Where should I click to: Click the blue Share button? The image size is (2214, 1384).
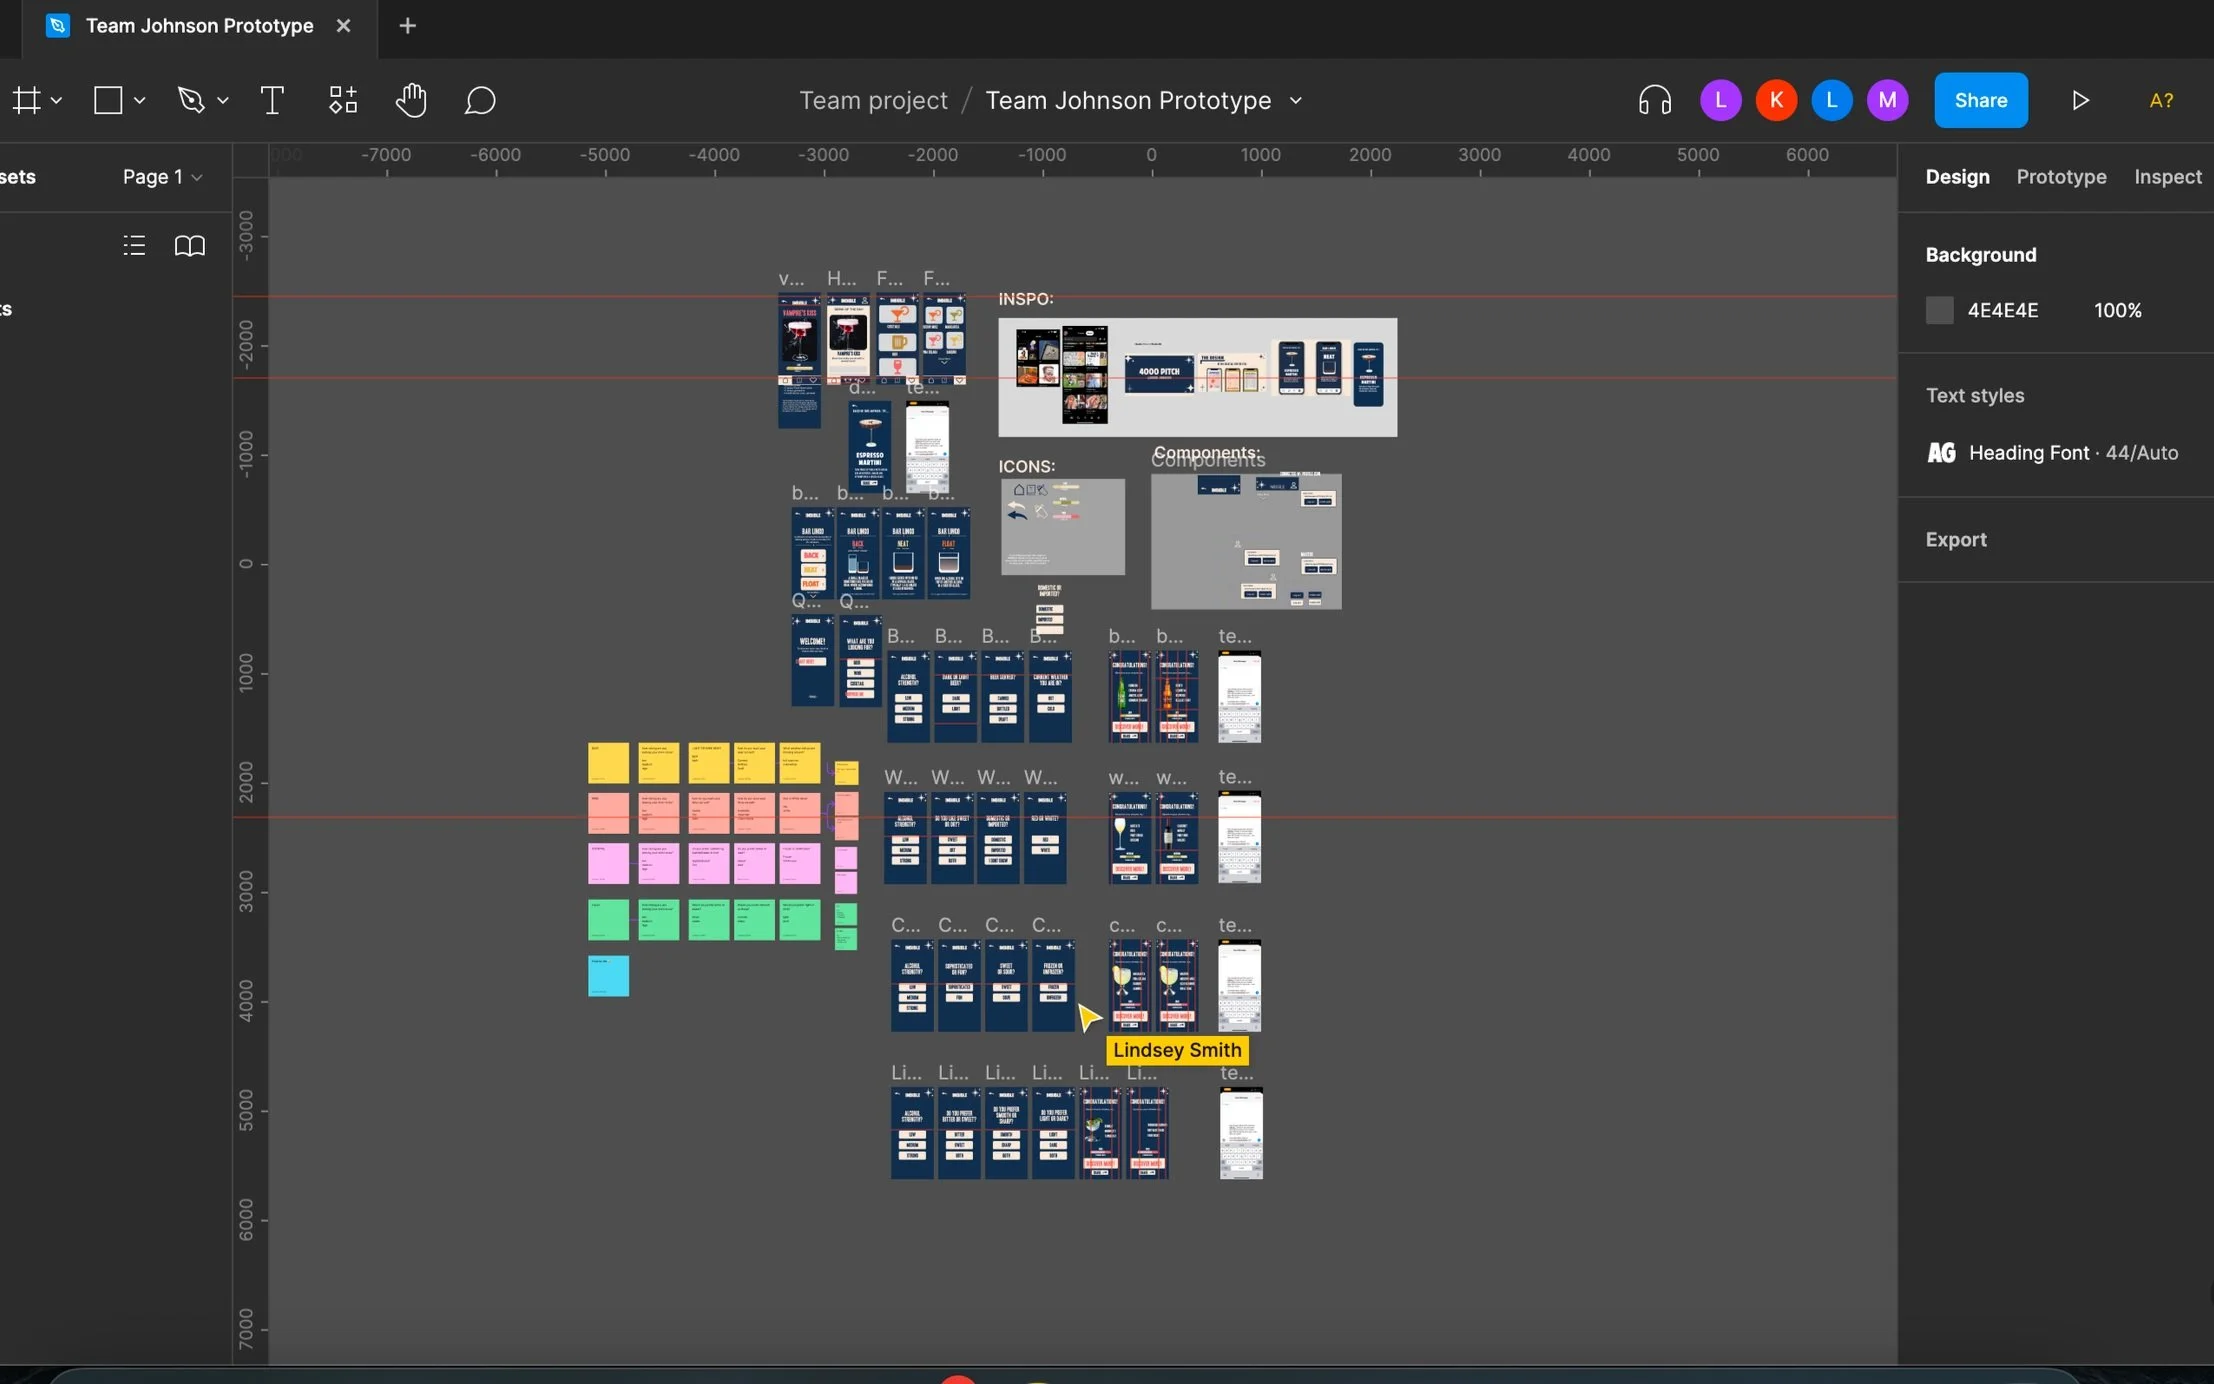pyautogui.click(x=1980, y=100)
